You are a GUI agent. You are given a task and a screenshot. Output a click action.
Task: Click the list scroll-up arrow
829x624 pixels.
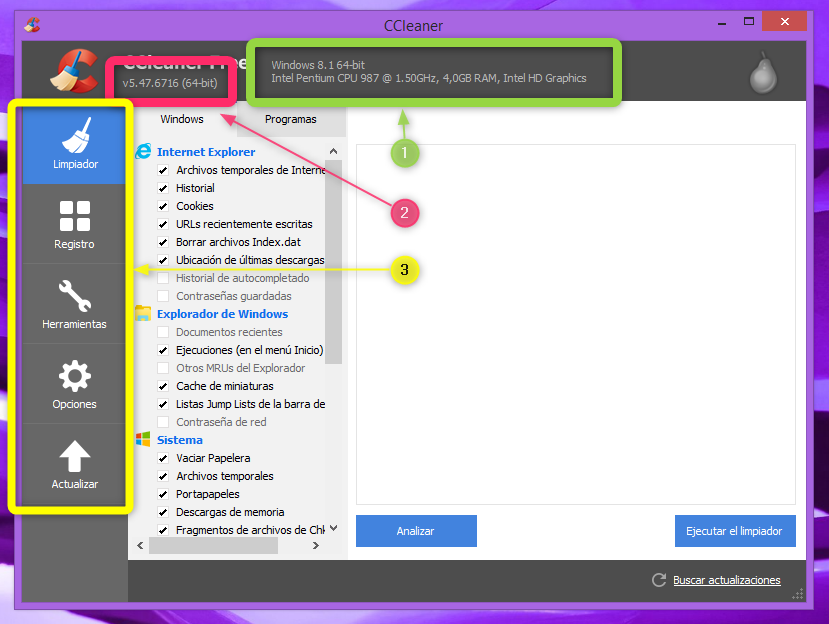(x=334, y=151)
